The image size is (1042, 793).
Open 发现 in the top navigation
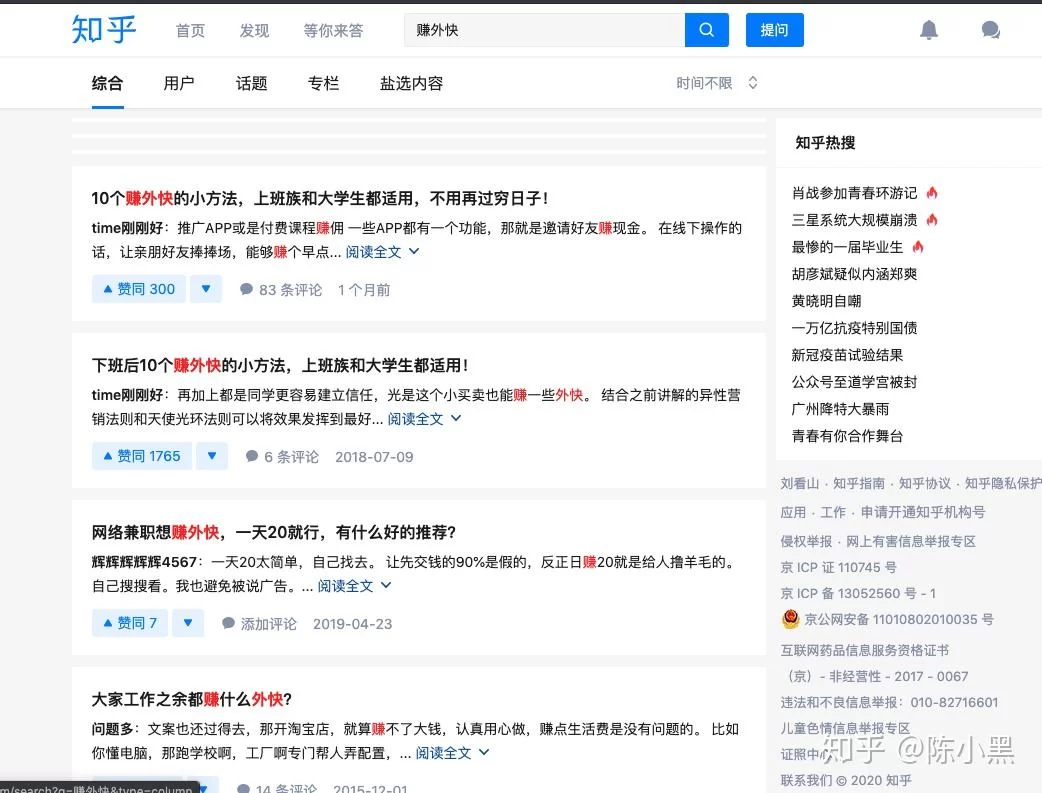254,31
